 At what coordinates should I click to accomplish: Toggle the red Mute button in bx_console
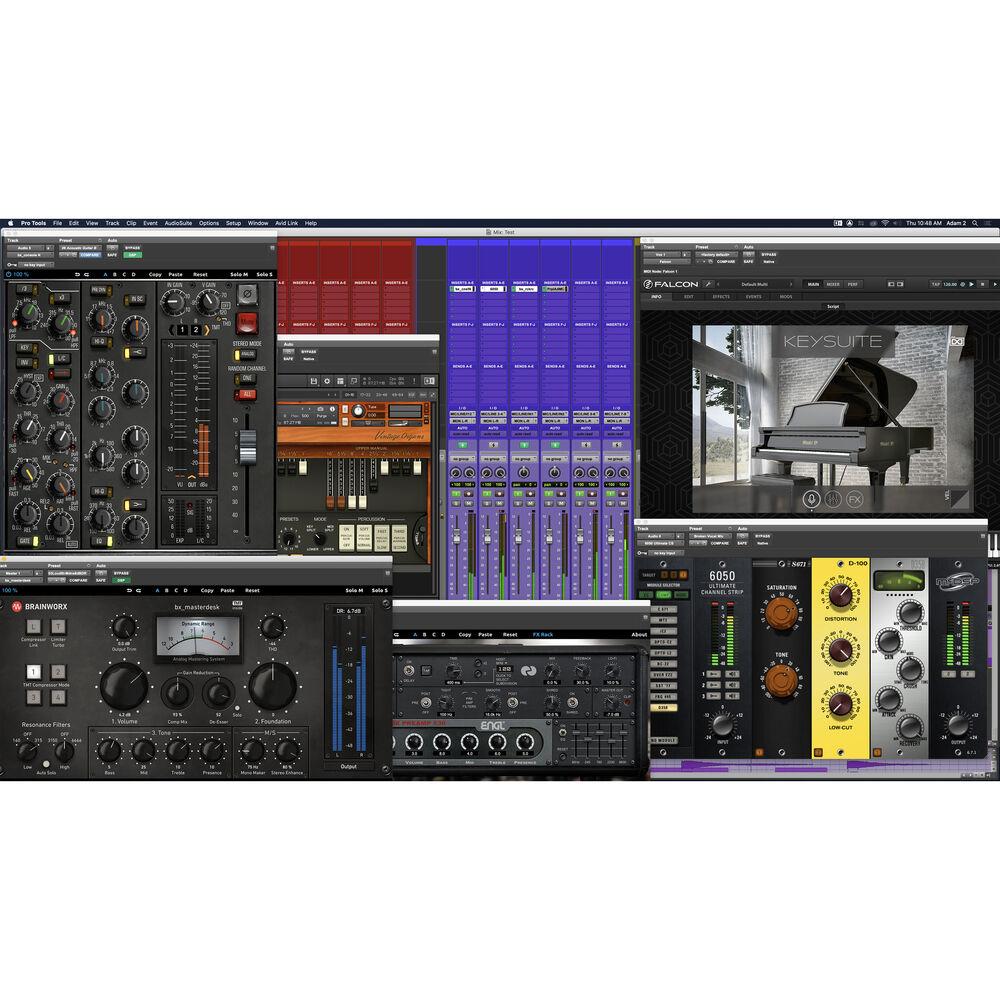247,322
